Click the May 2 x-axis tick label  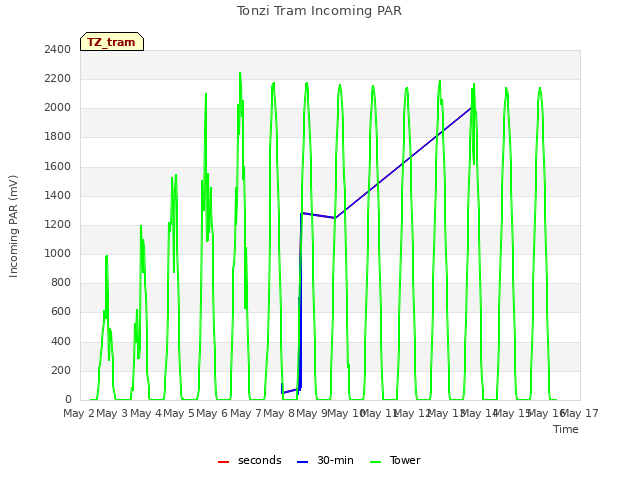click(x=79, y=413)
